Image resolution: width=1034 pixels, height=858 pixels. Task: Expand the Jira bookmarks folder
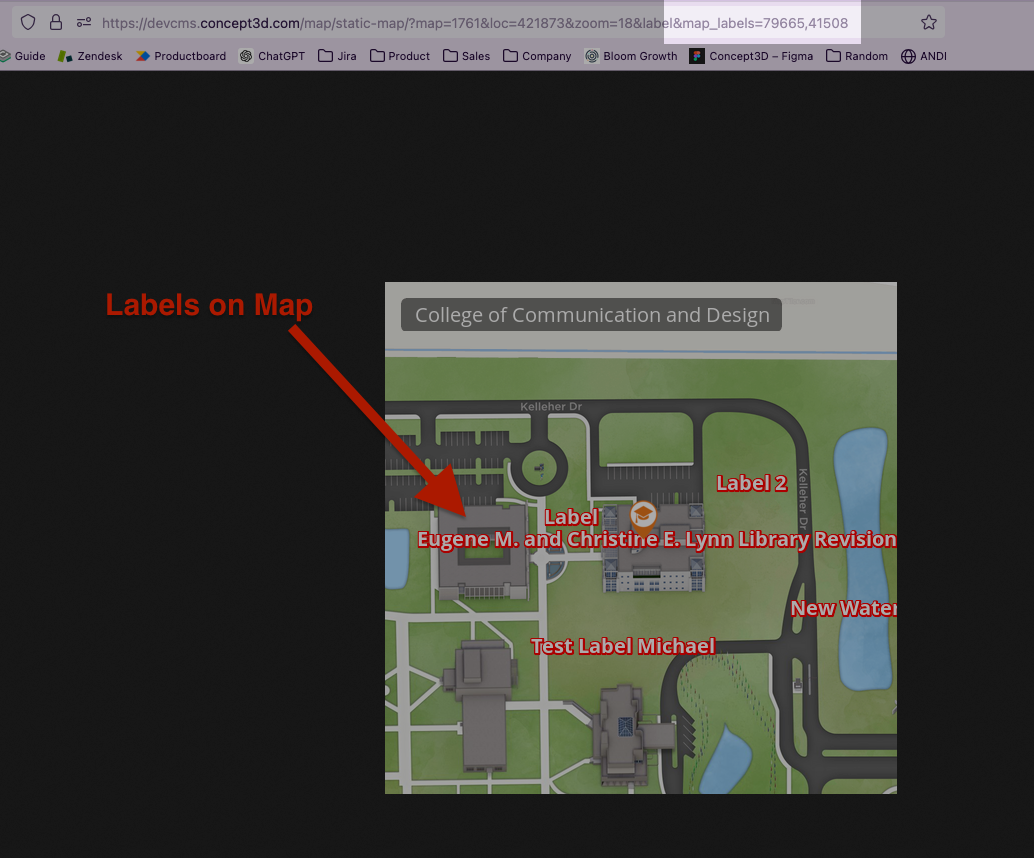(x=337, y=56)
